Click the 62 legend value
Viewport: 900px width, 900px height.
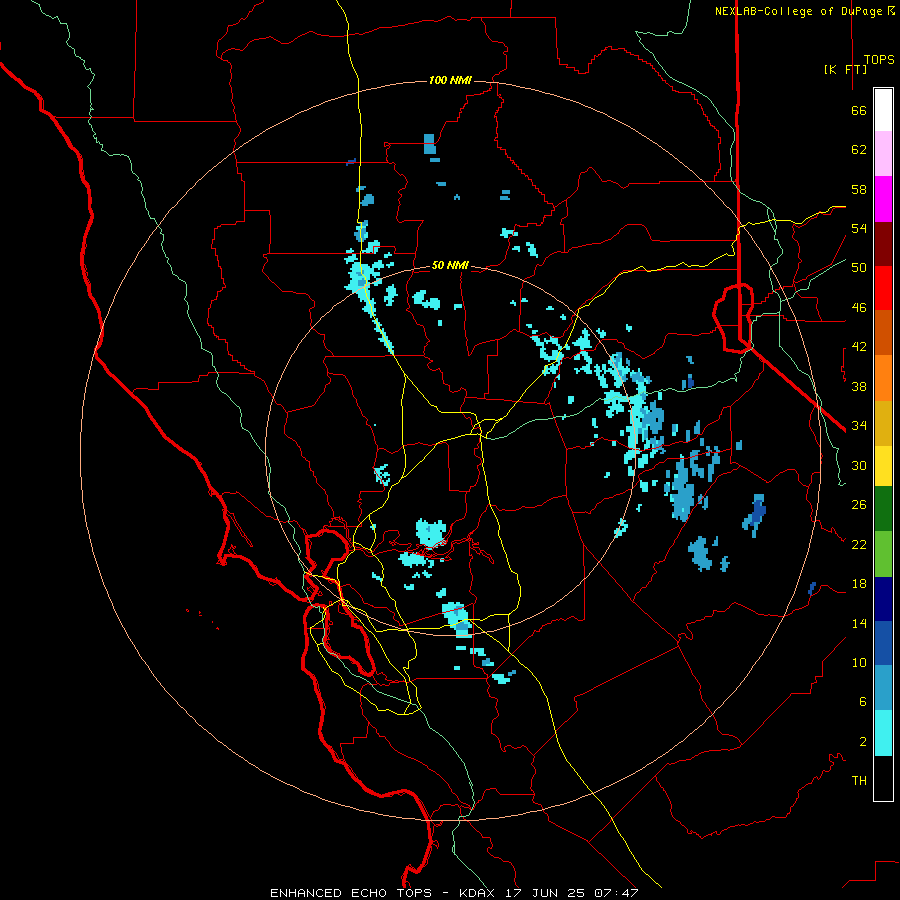point(859,150)
